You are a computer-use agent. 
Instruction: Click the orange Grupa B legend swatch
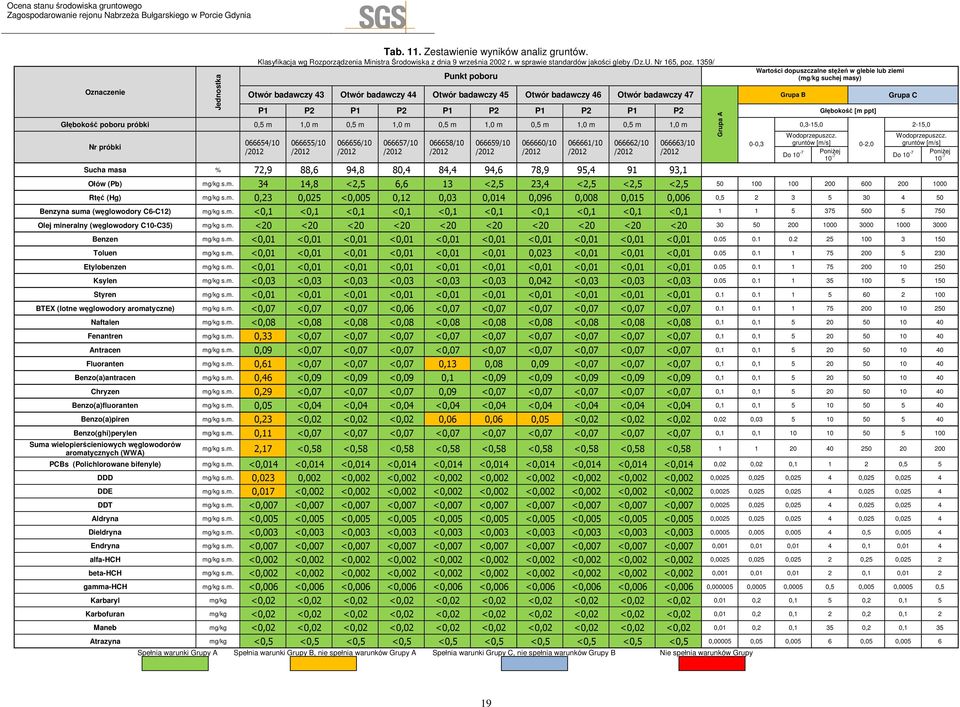pyautogui.click(x=323, y=664)
